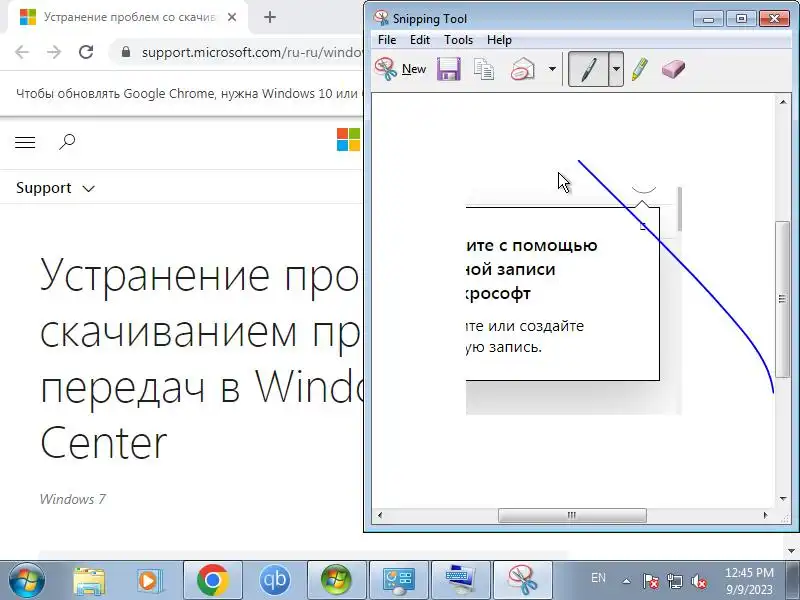Close the Chrome tab about download problems
Screen dimensions: 800x600
click(x=232, y=17)
